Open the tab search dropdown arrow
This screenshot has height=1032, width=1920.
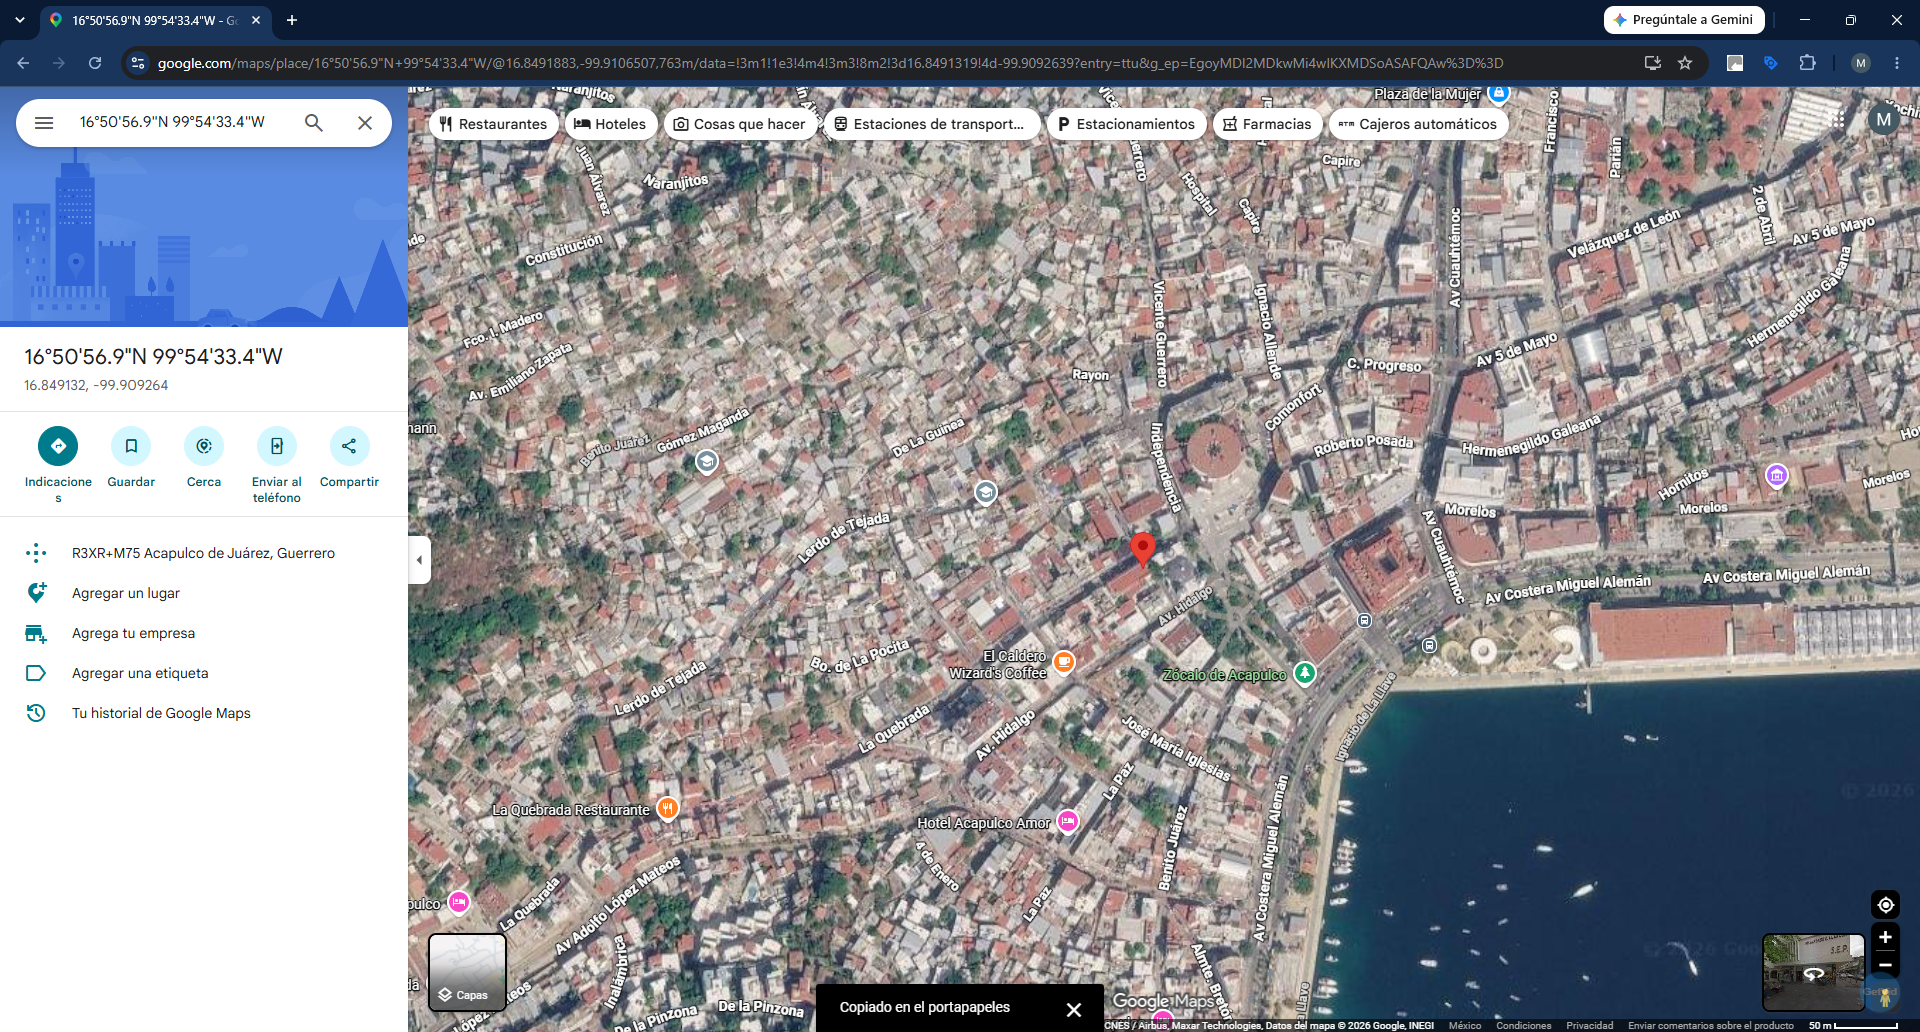[20, 20]
